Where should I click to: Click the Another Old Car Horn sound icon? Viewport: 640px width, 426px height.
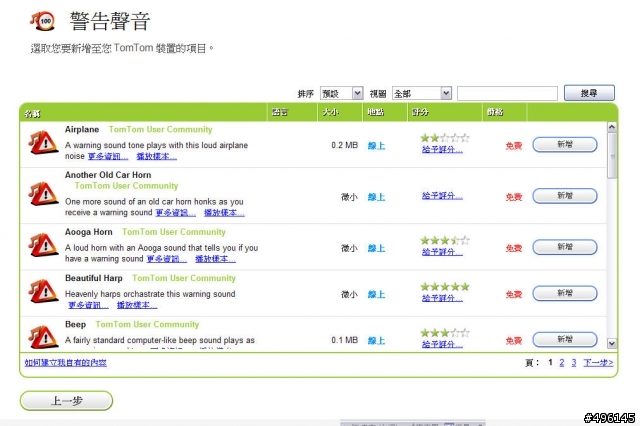(x=43, y=194)
